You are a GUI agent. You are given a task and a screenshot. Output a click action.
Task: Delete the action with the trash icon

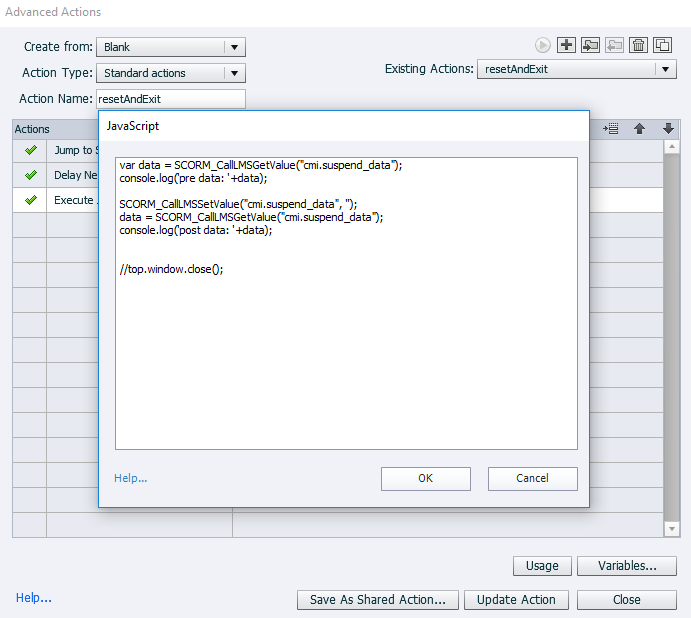point(638,45)
